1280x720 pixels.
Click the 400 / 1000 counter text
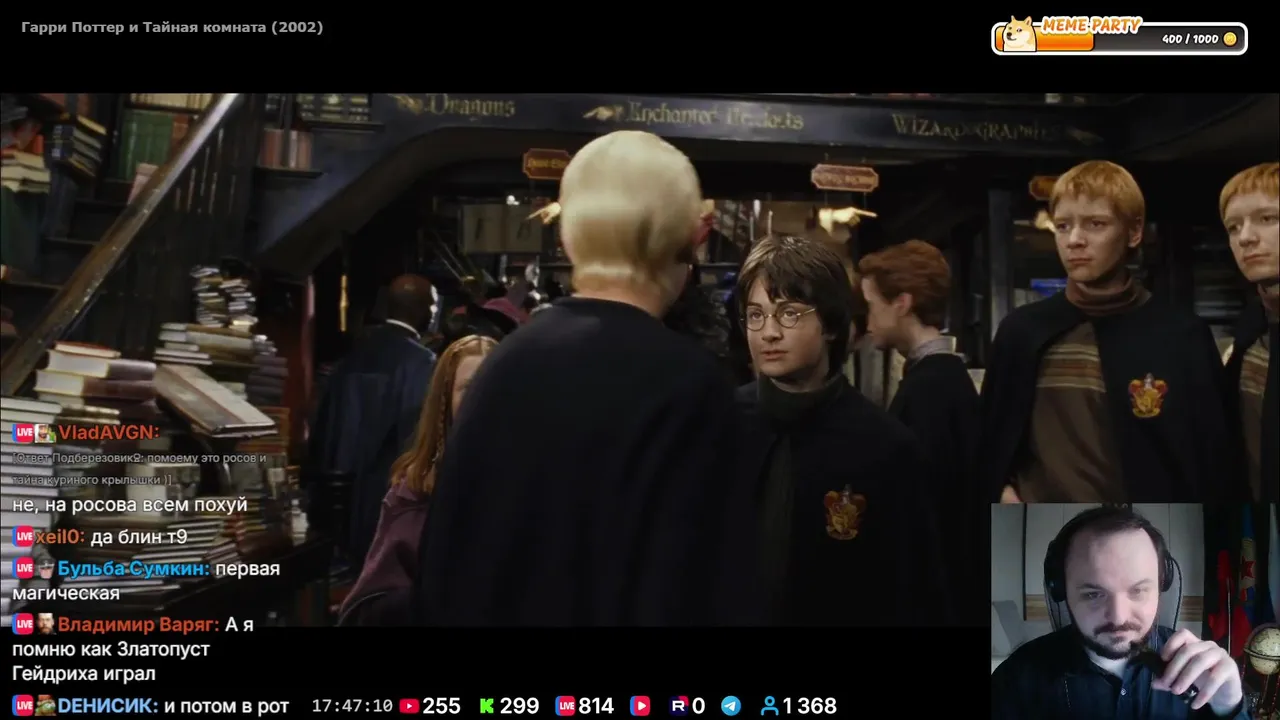[x=1190, y=39]
